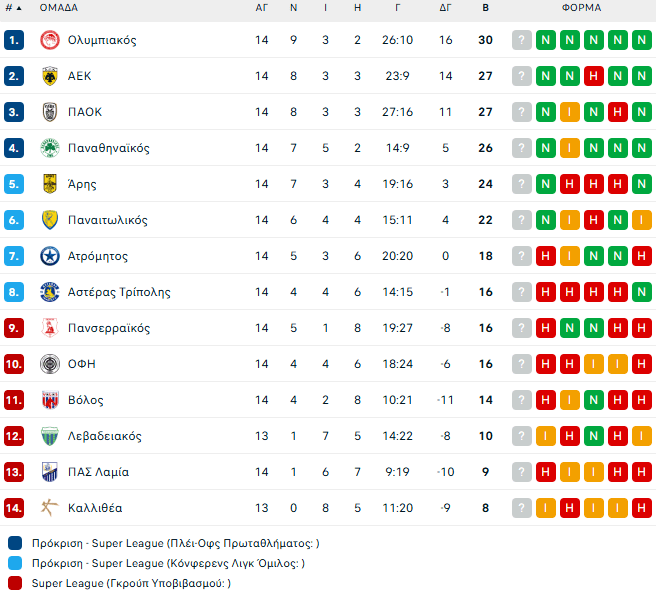Click the ΠΑΟΚ team crest

49,112
